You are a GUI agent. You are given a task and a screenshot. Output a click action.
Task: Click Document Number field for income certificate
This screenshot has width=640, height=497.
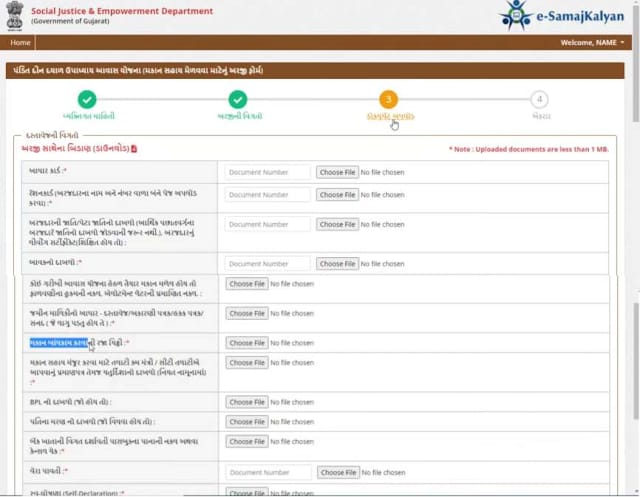pos(268,264)
